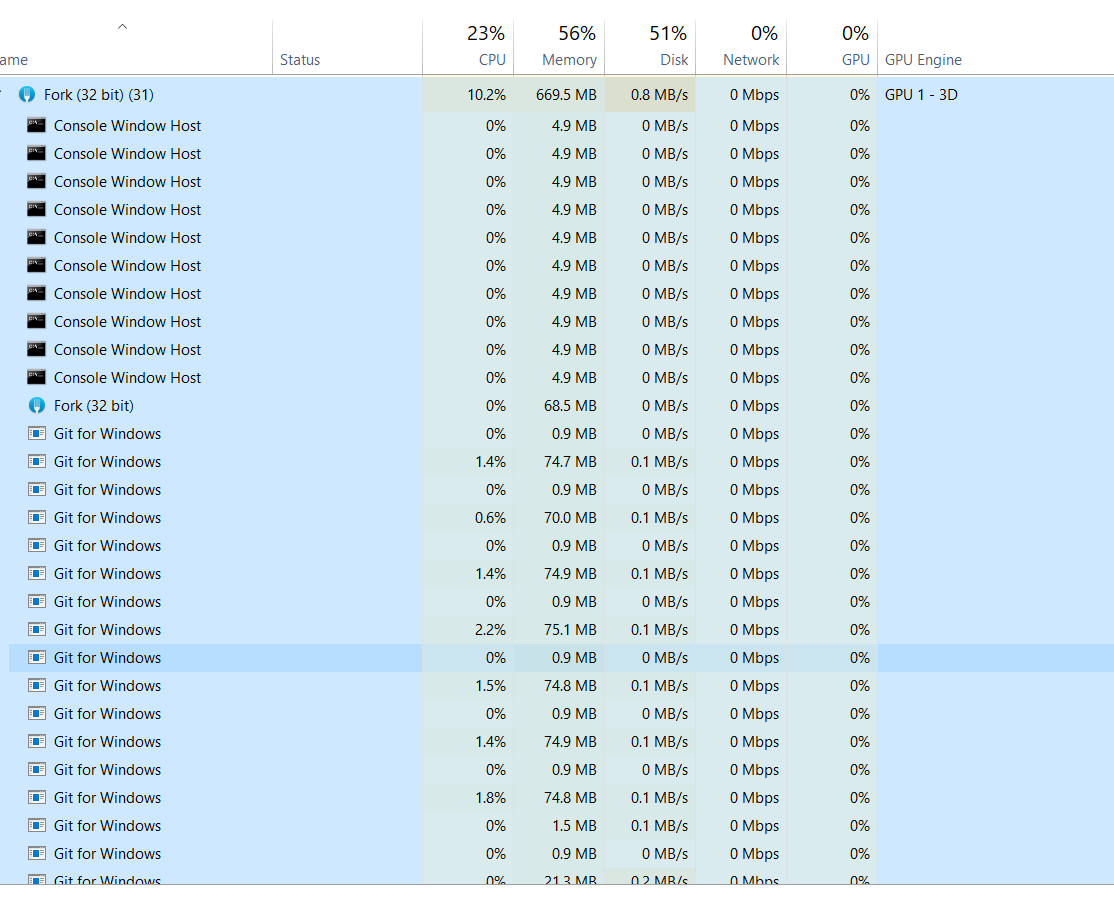This screenshot has width=1114, height=901.
Task: Click the Git for Windows icon in the 1.5% CPU row
Action: coord(37,686)
